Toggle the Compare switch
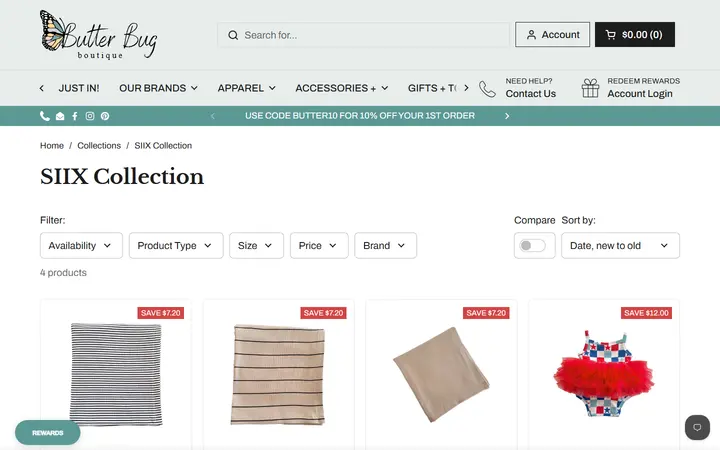Viewport: 720px width, 450px height. point(533,246)
